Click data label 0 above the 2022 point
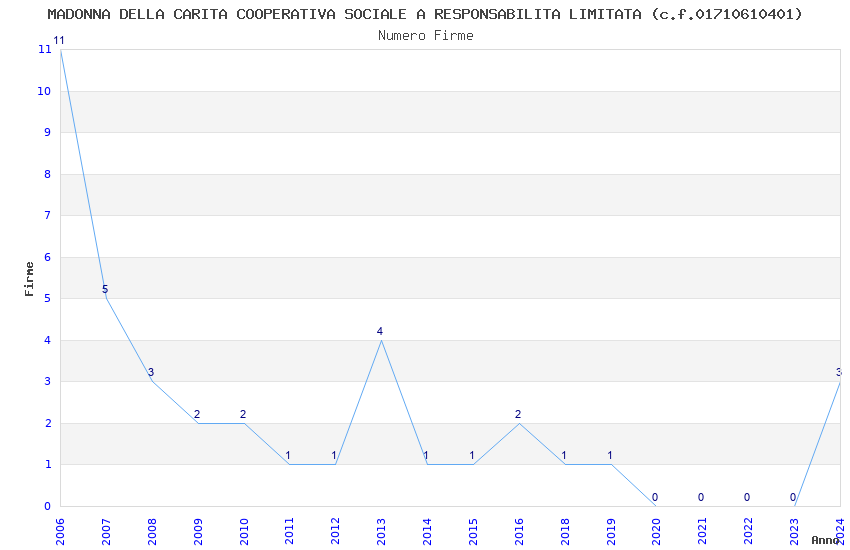 [747, 497]
